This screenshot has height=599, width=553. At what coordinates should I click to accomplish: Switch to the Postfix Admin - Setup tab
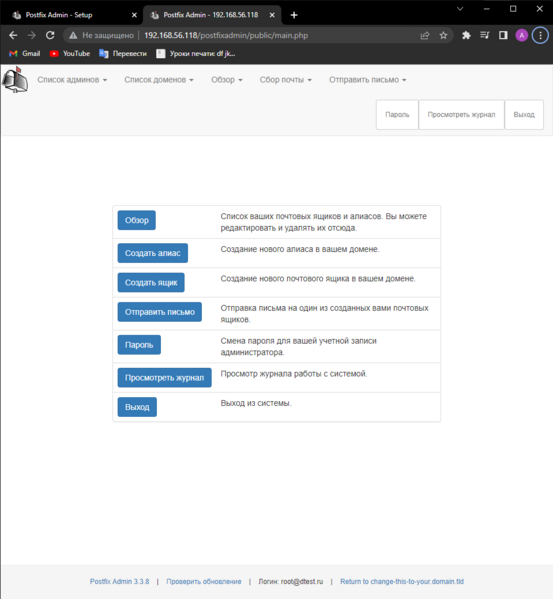click(73, 15)
